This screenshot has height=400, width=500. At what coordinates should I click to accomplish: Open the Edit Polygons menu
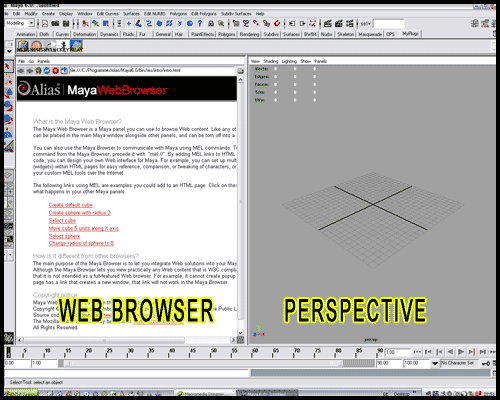point(204,14)
